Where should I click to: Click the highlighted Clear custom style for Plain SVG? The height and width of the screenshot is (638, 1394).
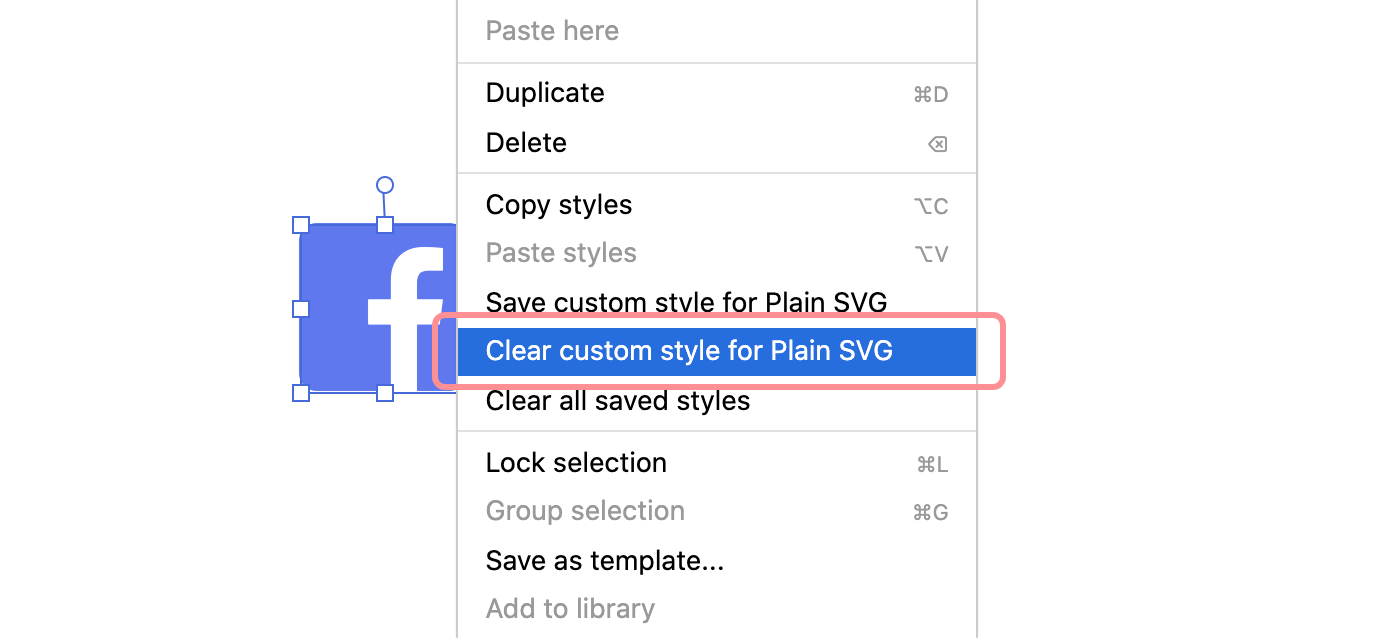click(x=688, y=351)
